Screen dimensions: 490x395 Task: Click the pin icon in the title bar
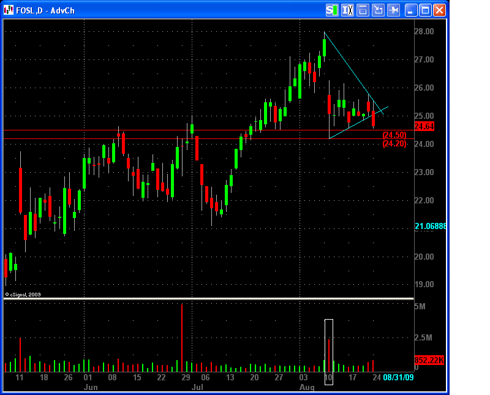click(x=393, y=10)
